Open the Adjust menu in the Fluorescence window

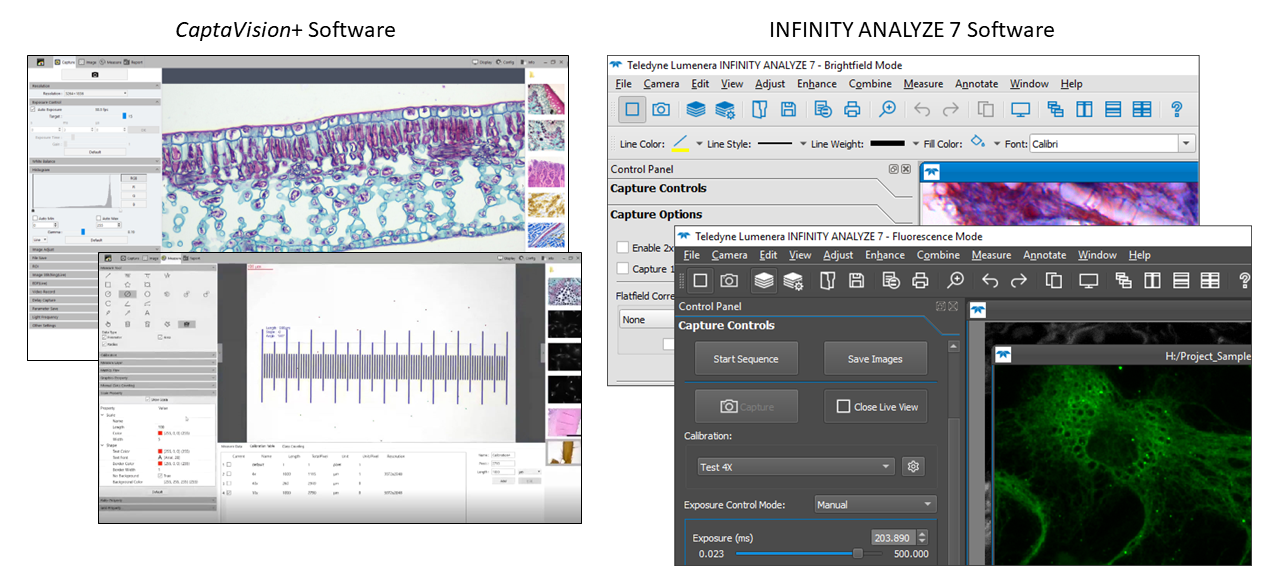click(x=838, y=255)
